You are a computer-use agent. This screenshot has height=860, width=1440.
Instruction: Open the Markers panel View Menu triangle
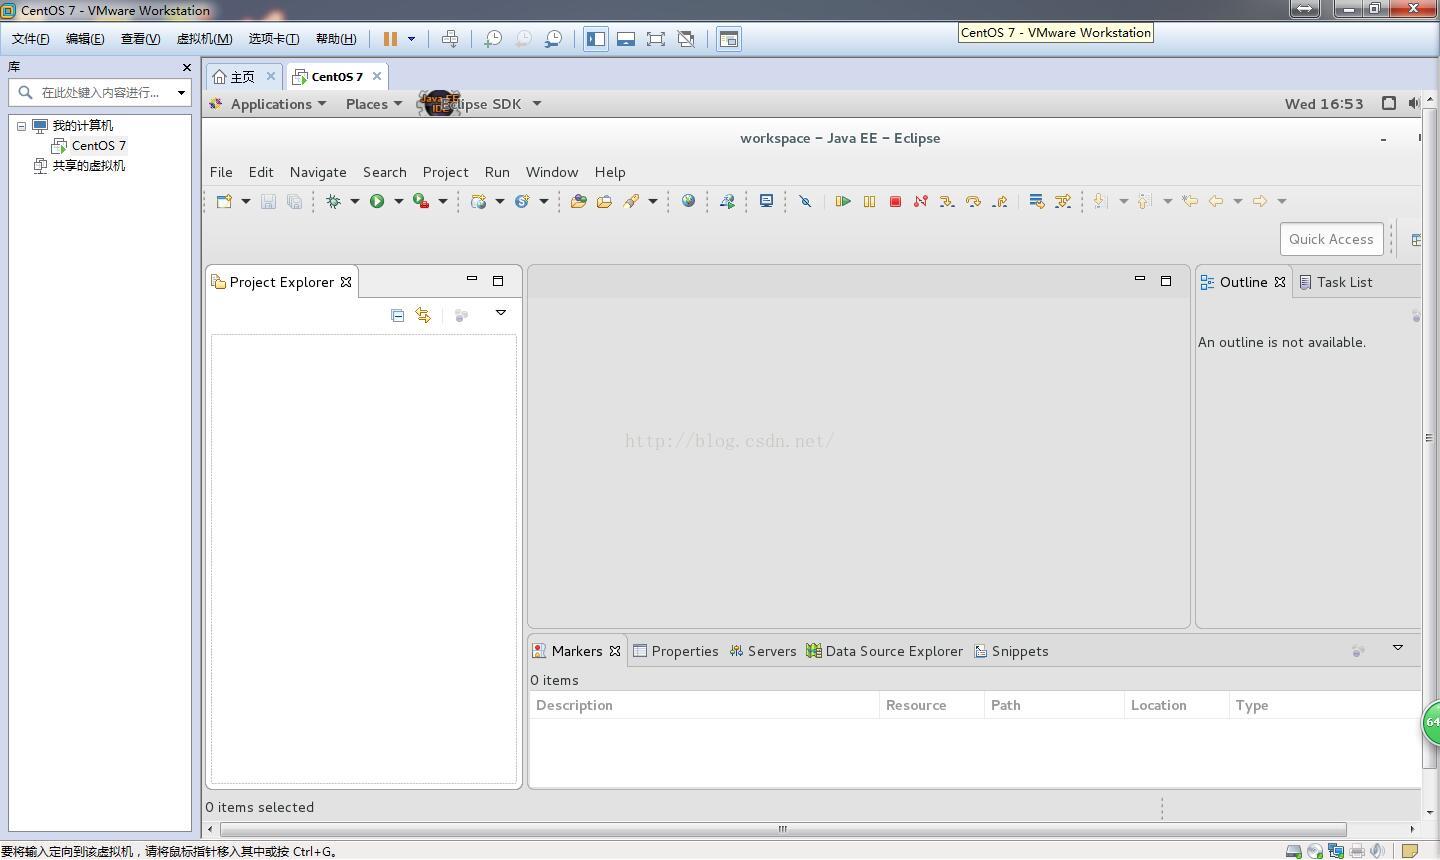1398,648
